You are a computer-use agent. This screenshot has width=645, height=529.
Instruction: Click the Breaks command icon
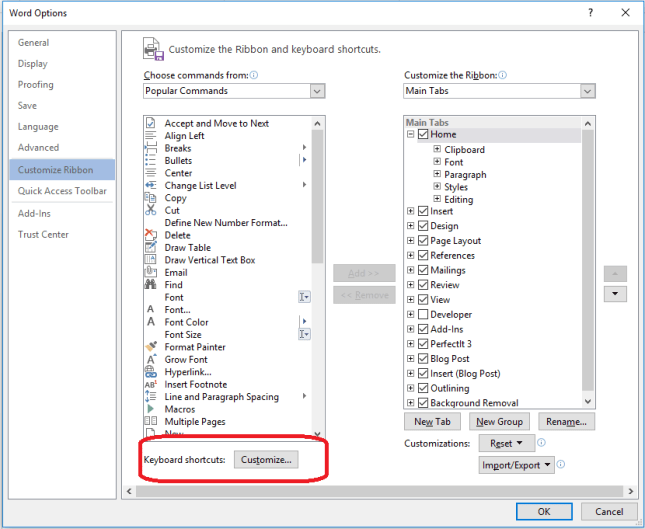[151, 148]
